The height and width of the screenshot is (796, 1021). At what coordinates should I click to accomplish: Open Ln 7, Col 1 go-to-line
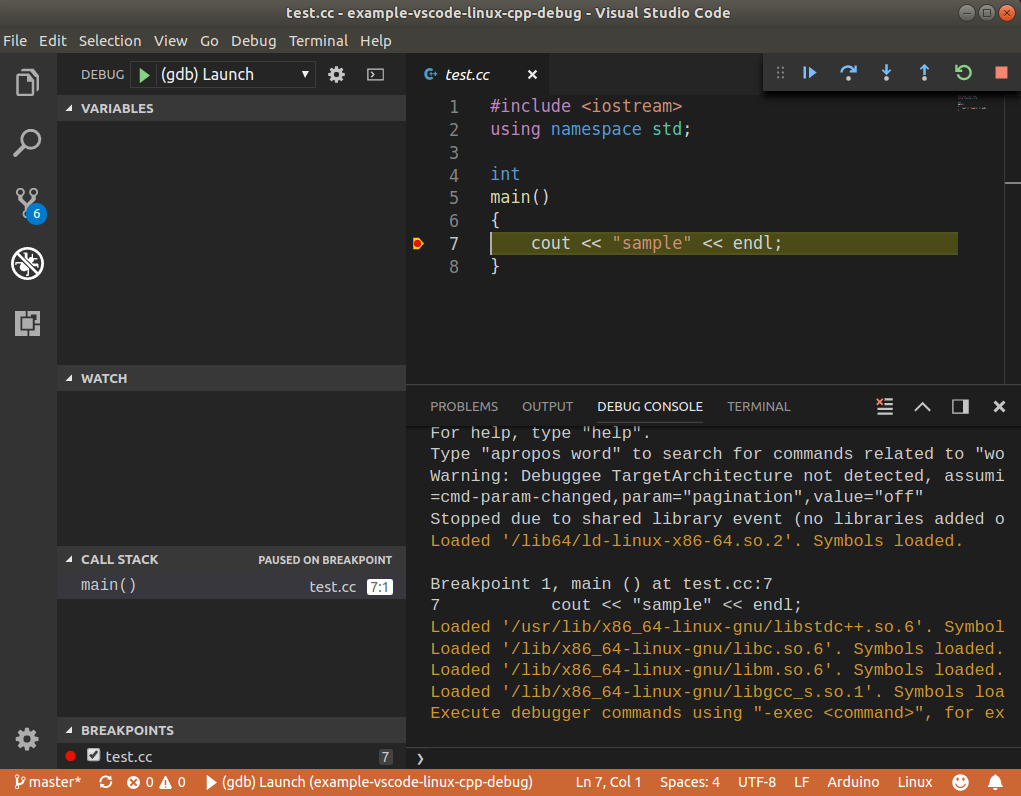[x=608, y=782]
